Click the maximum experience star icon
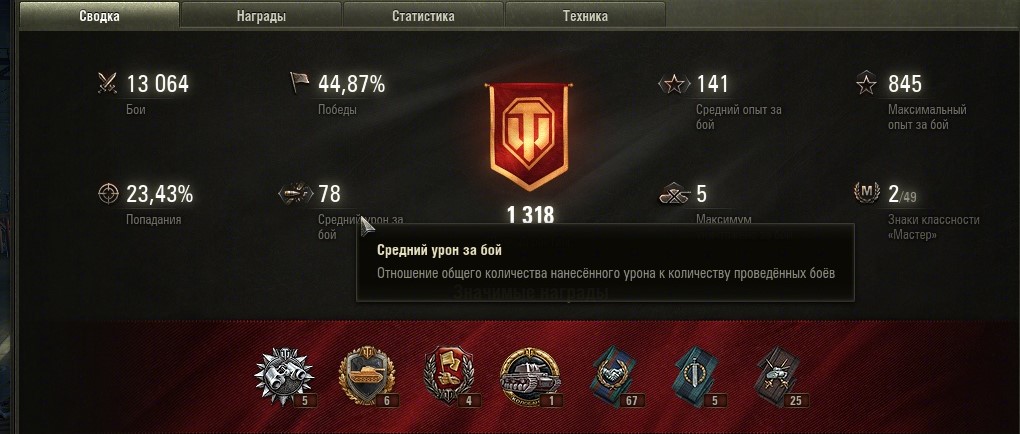 click(866, 83)
